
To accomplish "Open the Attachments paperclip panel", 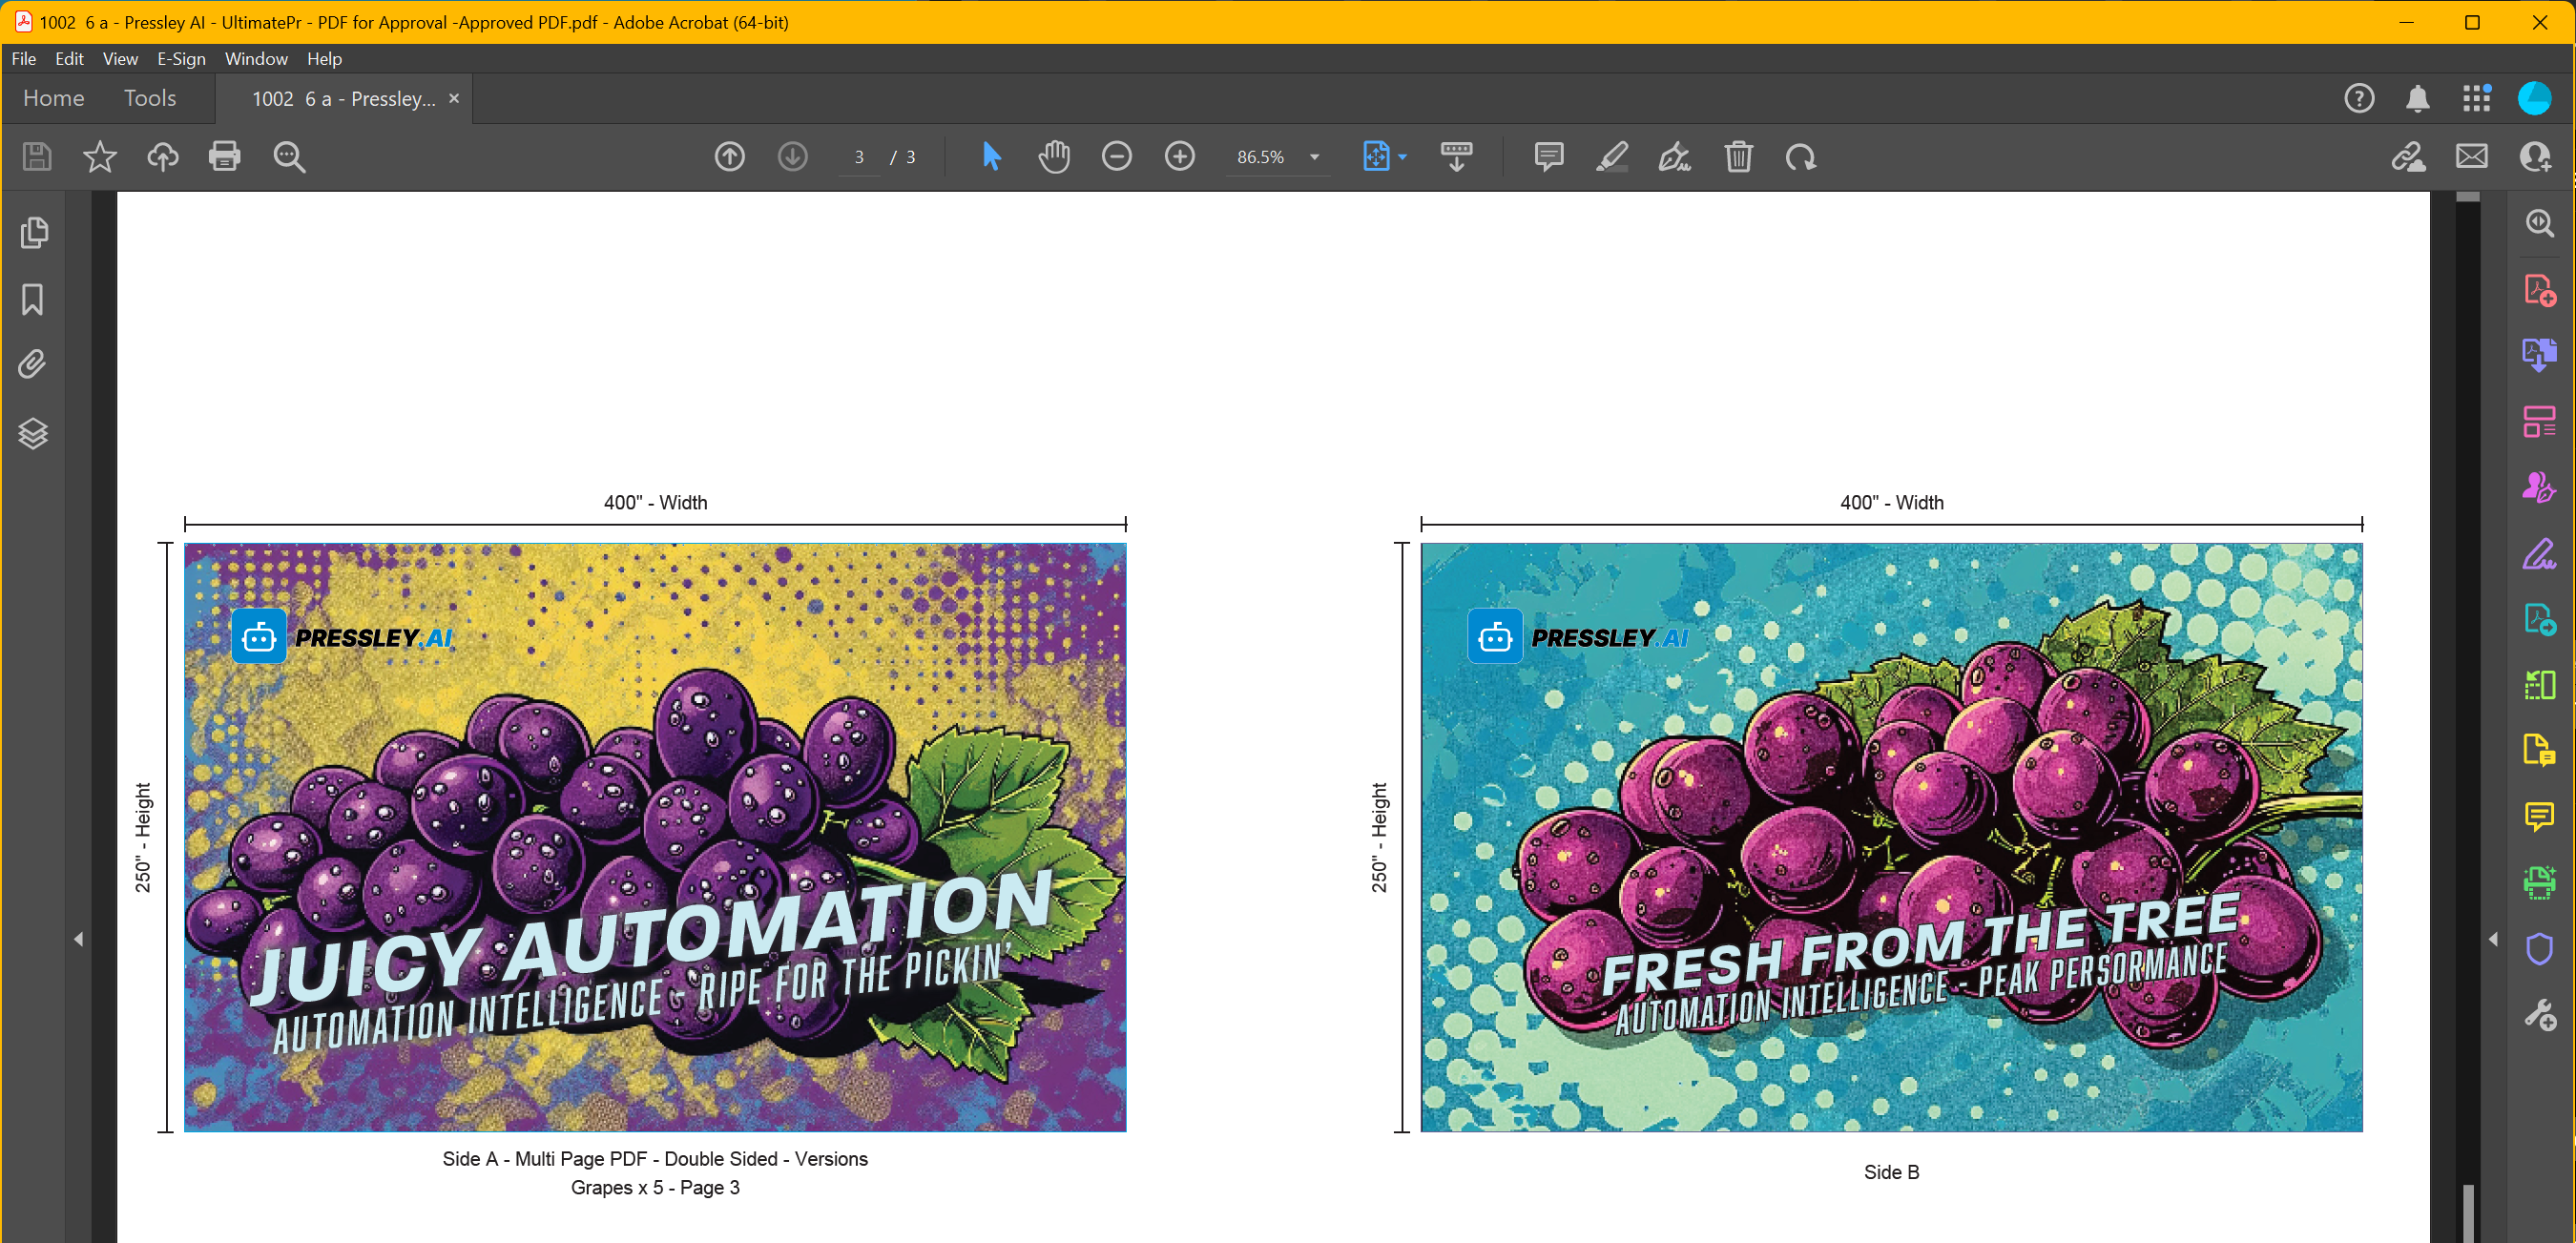I will [x=33, y=365].
